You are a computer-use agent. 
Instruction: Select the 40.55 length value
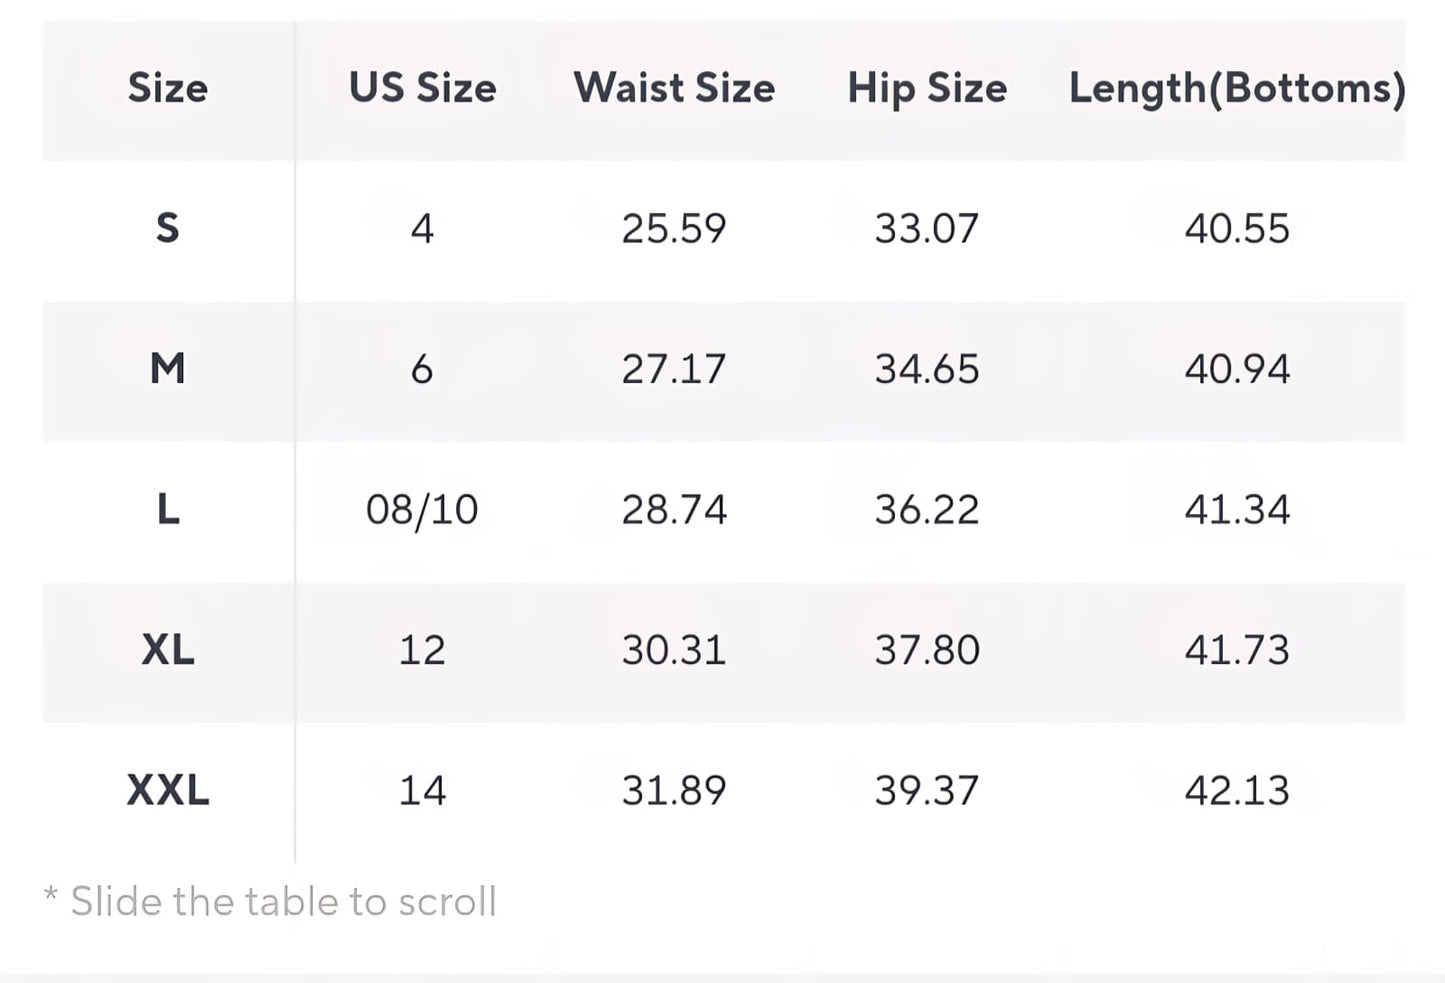click(1237, 229)
